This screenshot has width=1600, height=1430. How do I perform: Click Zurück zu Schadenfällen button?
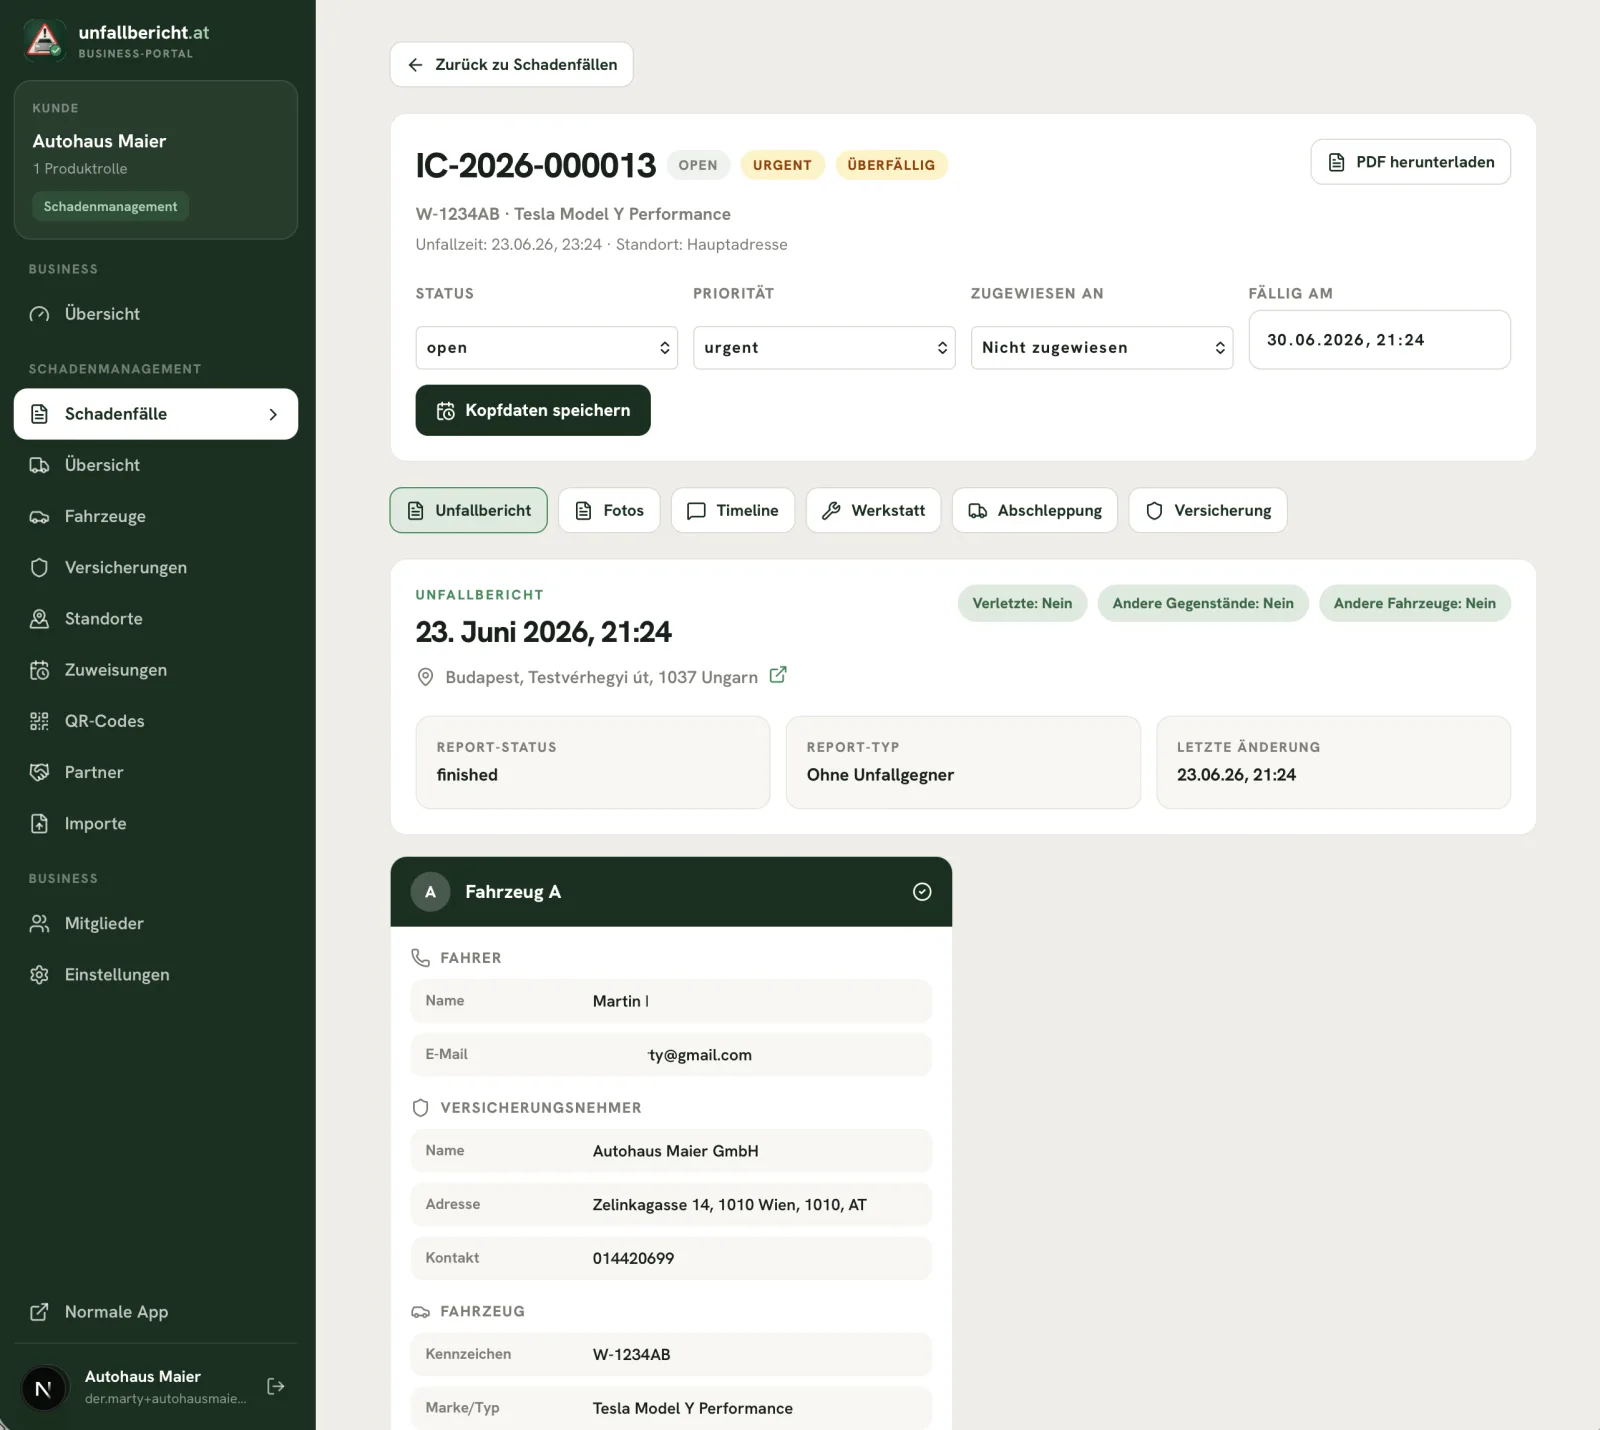(511, 64)
